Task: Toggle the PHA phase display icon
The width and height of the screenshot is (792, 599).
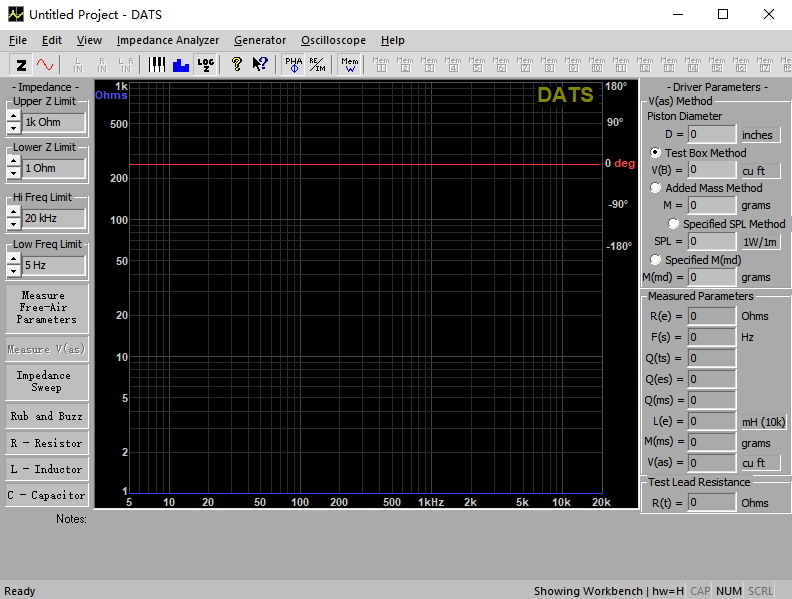Action: tap(293, 65)
